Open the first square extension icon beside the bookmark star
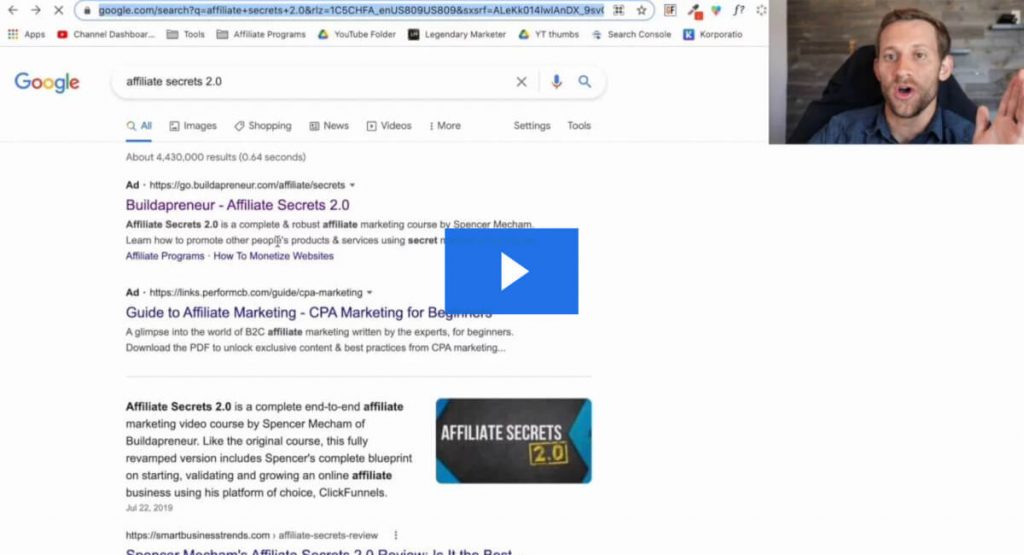 click(x=670, y=10)
